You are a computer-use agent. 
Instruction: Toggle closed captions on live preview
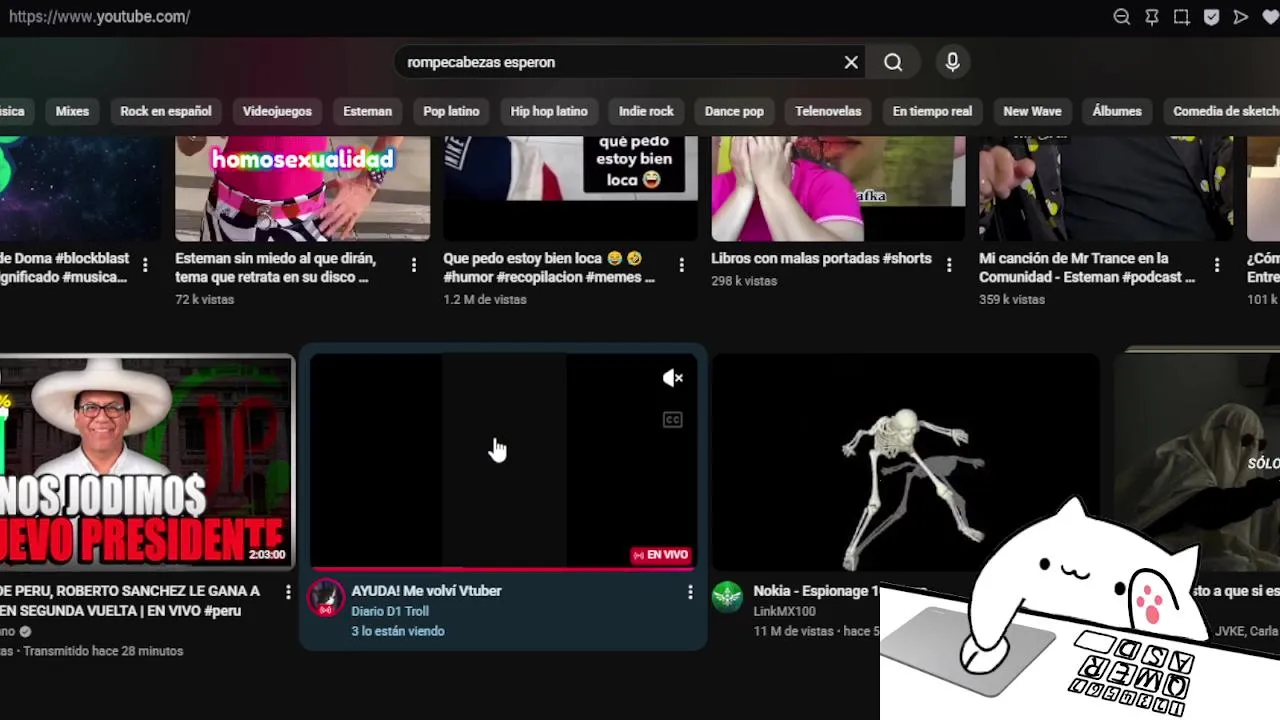pyautogui.click(x=673, y=420)
